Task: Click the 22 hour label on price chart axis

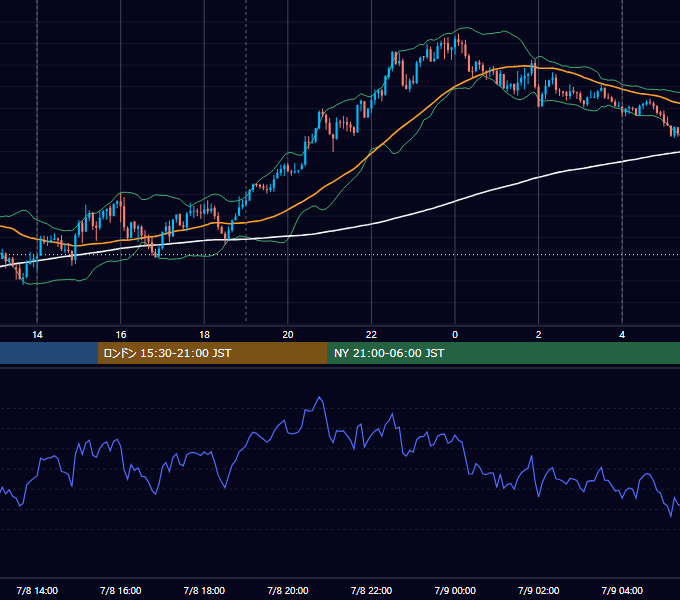Action: pyautogui.click(x=371, y=335)
